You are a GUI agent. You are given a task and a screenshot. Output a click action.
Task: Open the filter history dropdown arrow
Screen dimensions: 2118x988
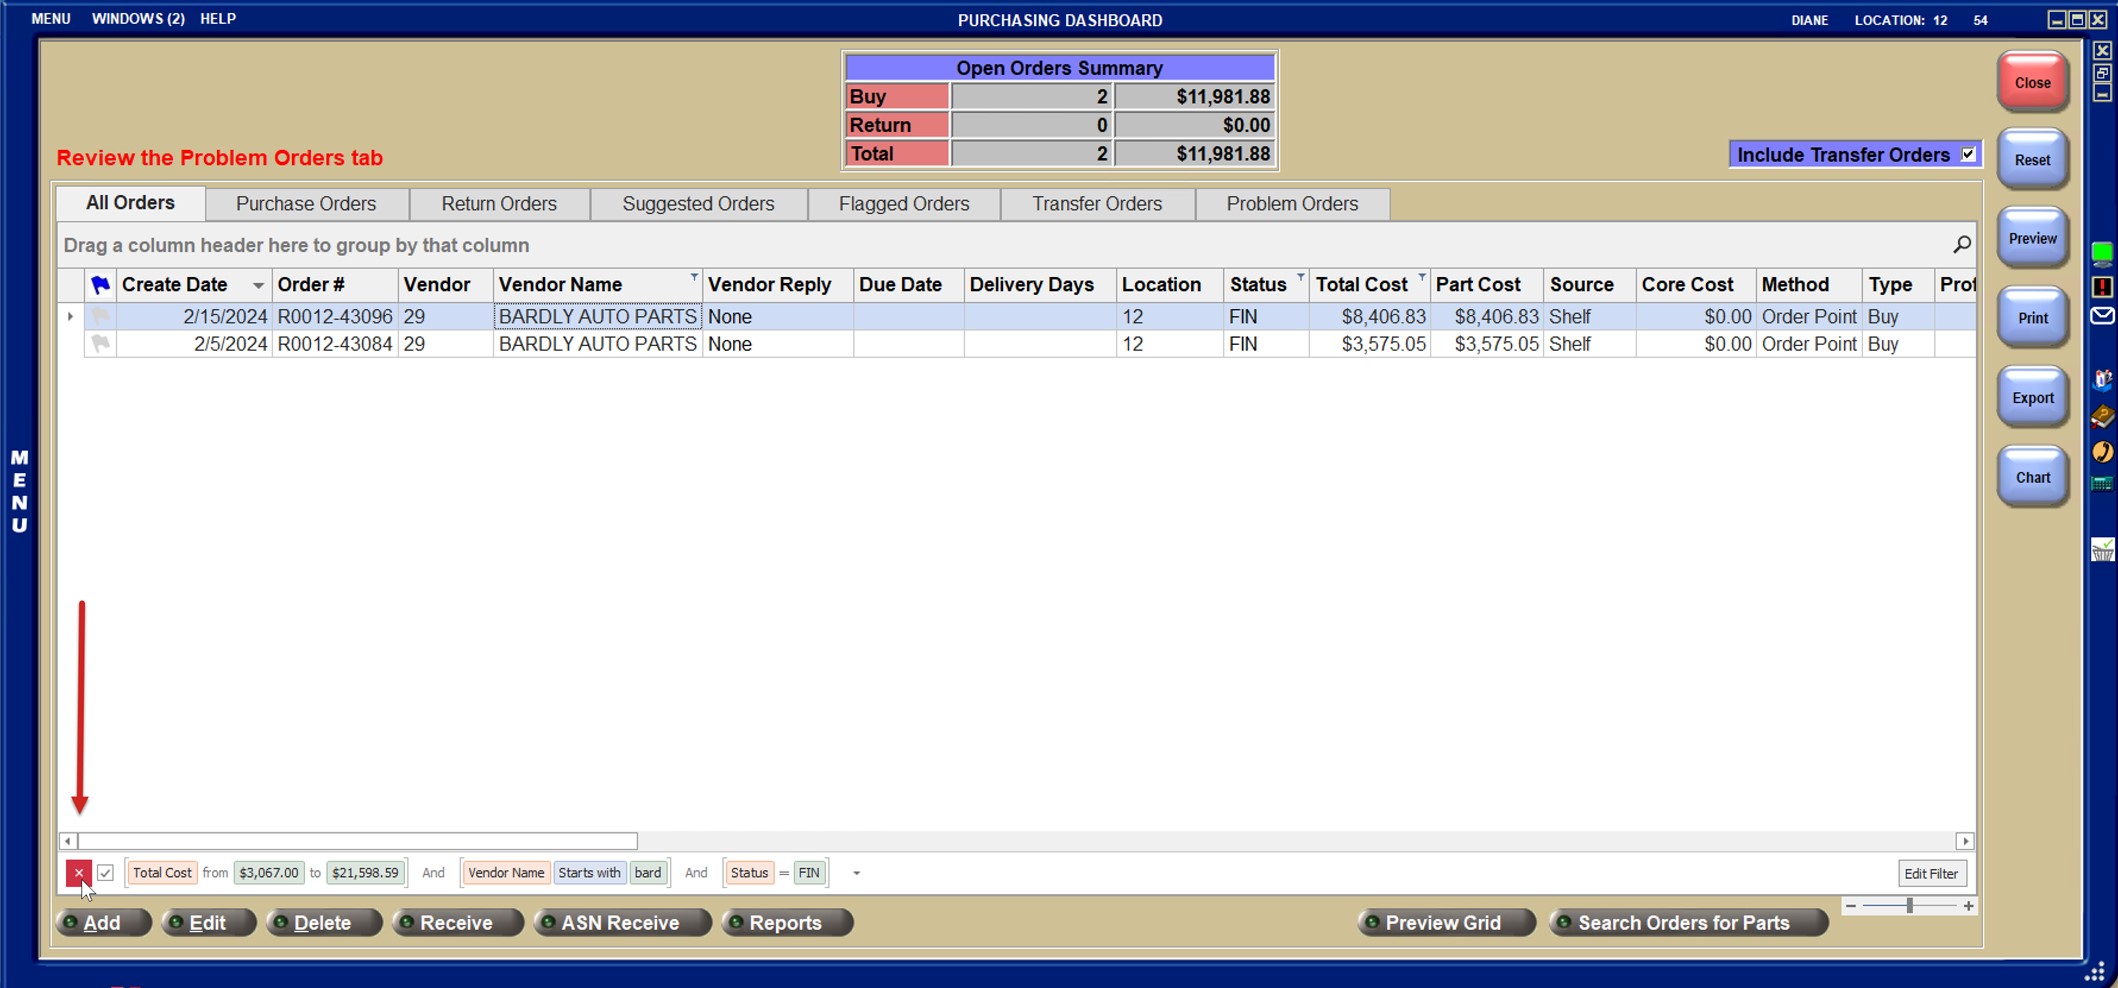point(856,873)
